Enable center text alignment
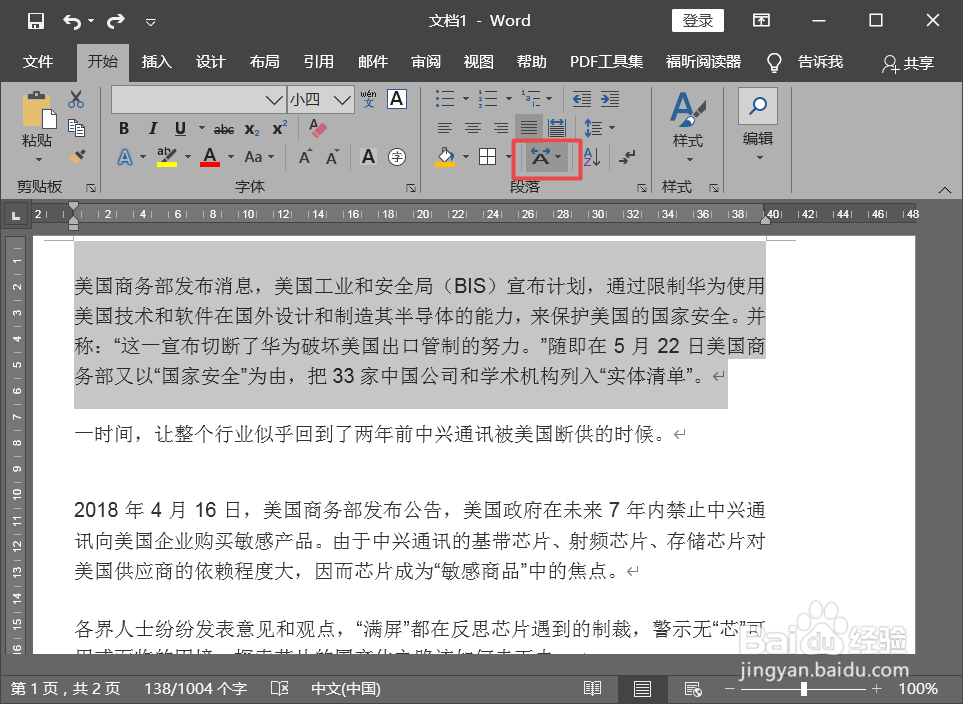This screenshot has width=963, height=704. coord(472,126)
